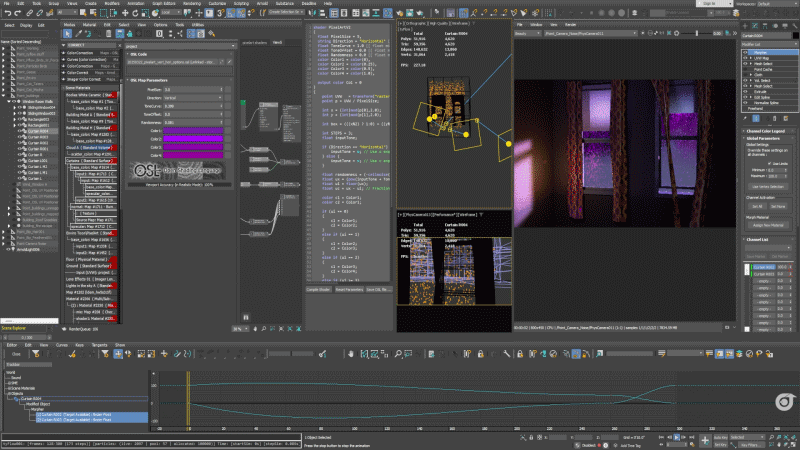The image size is (800, 450).
Task: Open the All selection filter dropdown
Action: (66, 13)
